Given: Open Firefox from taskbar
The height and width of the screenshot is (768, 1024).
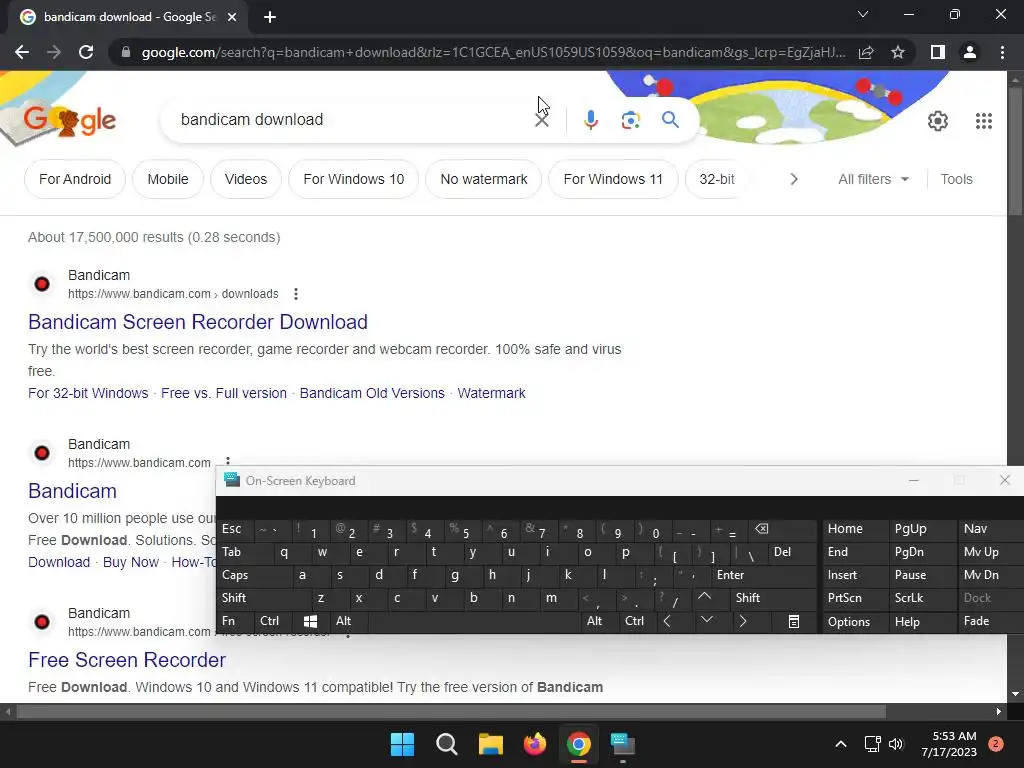Looking at the screenshot, I should [x=535, y=744].
